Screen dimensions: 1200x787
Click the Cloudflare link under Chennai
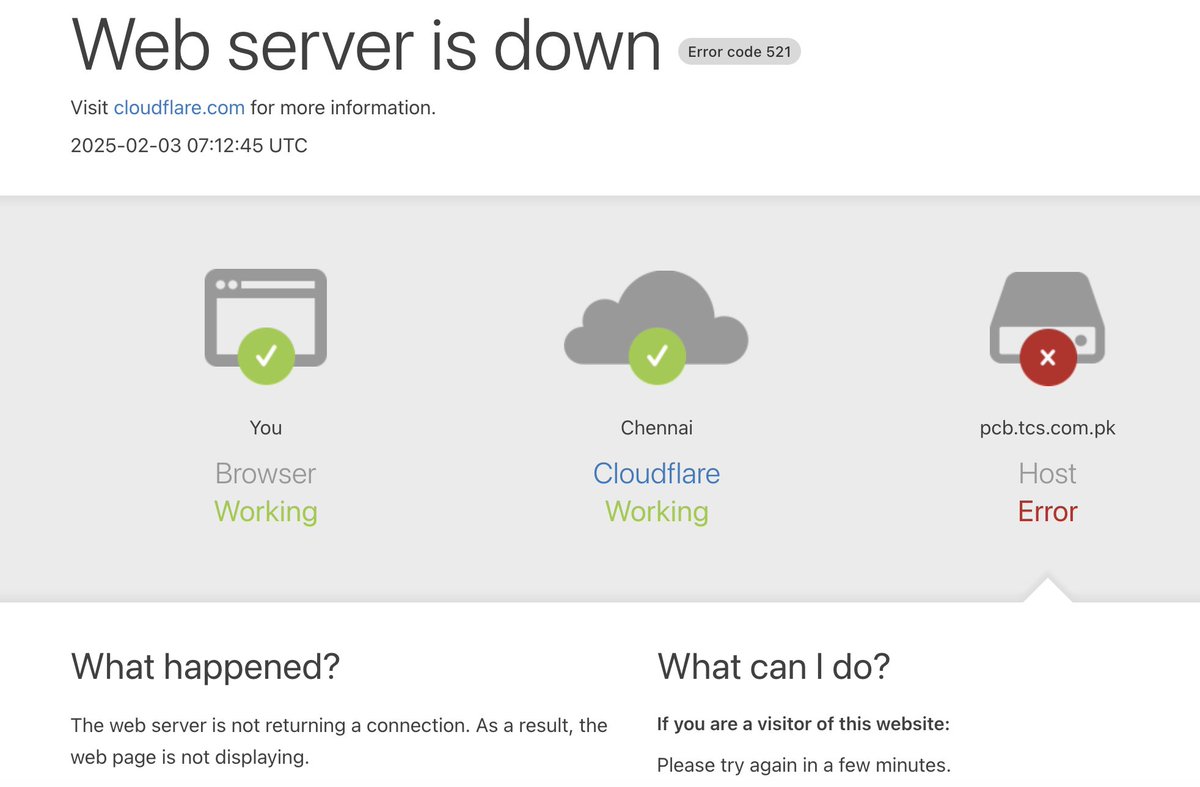656,473
